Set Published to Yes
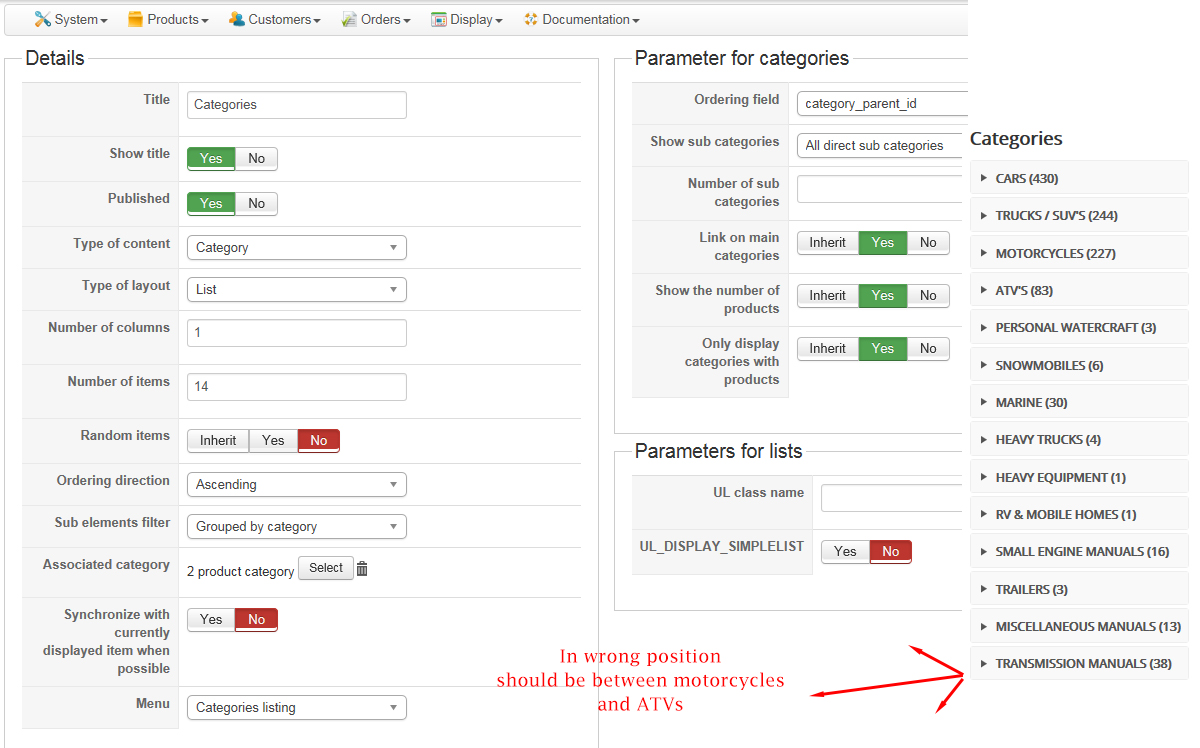Viewport: 1200px width, 748px height. 211,203
